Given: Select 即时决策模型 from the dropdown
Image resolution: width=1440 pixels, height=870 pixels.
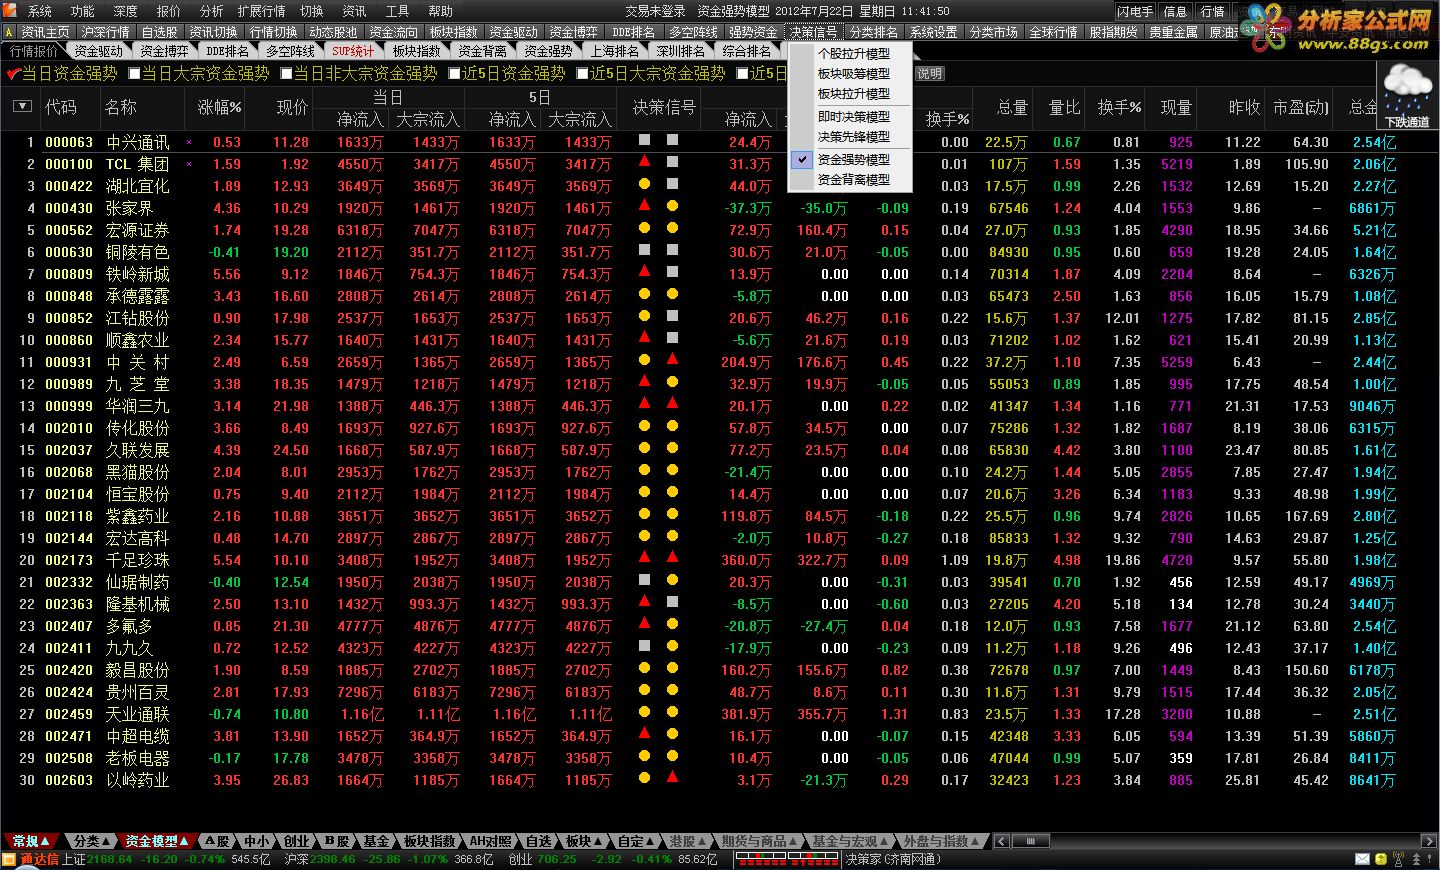Looking at the screenshot, I should [x=852, y=116].
